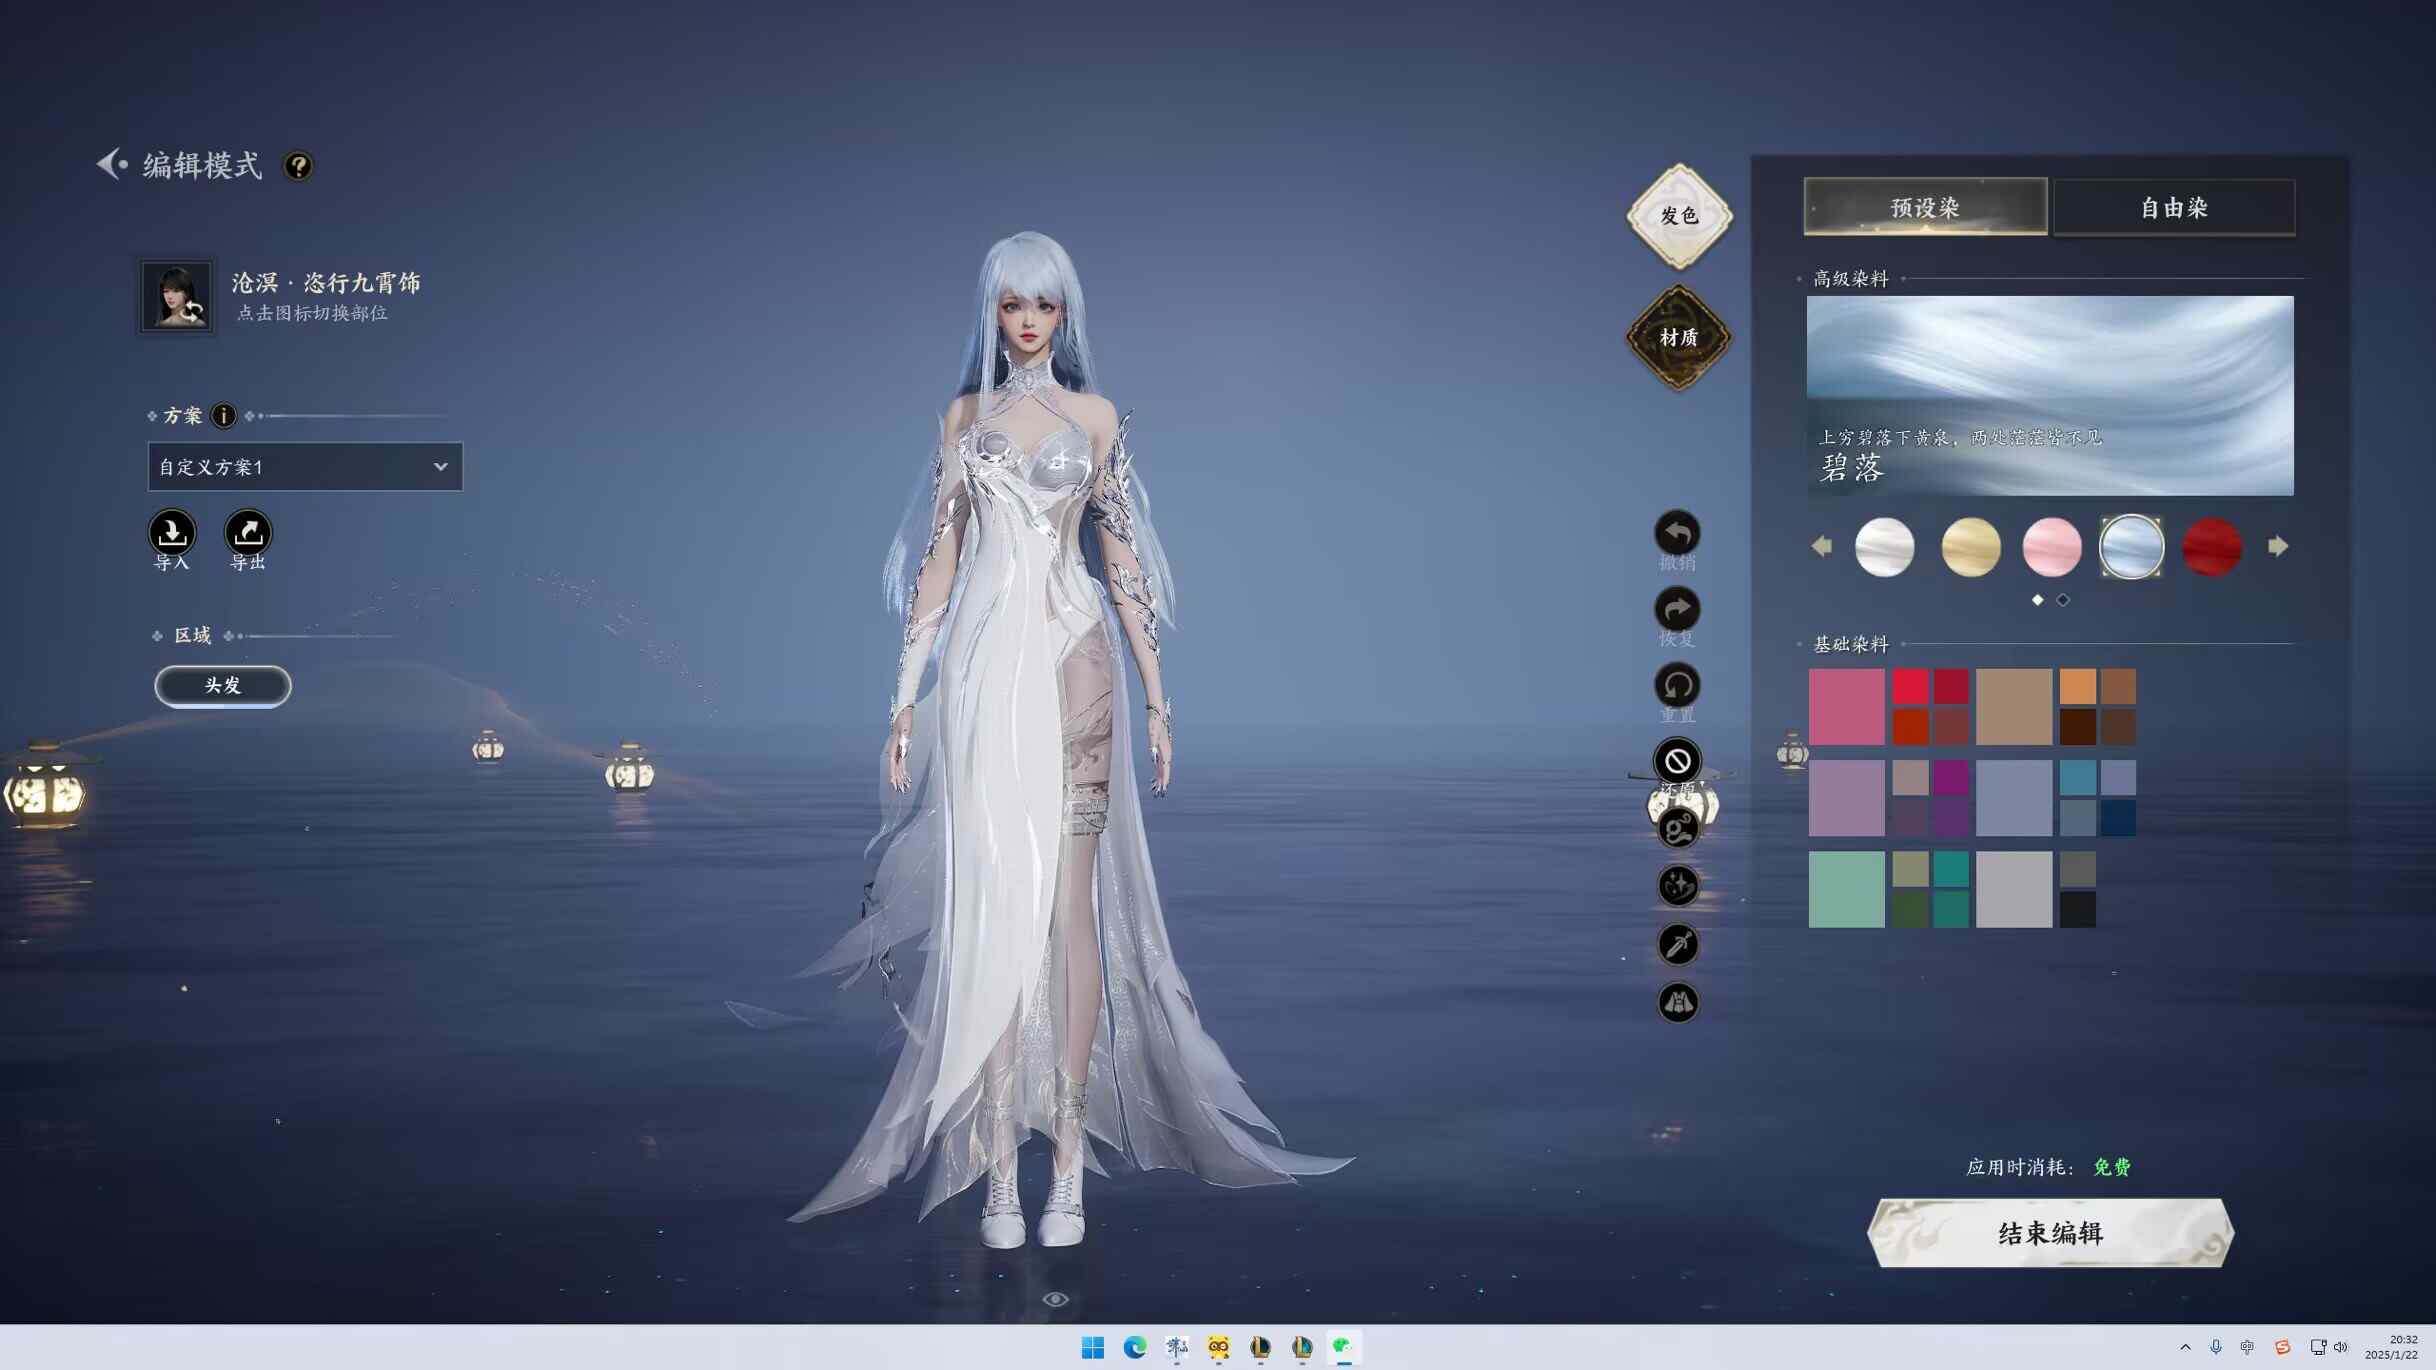
Task: Select the 发色 diamond tab
Action: pyautogui.click(x=1679, y=216)
